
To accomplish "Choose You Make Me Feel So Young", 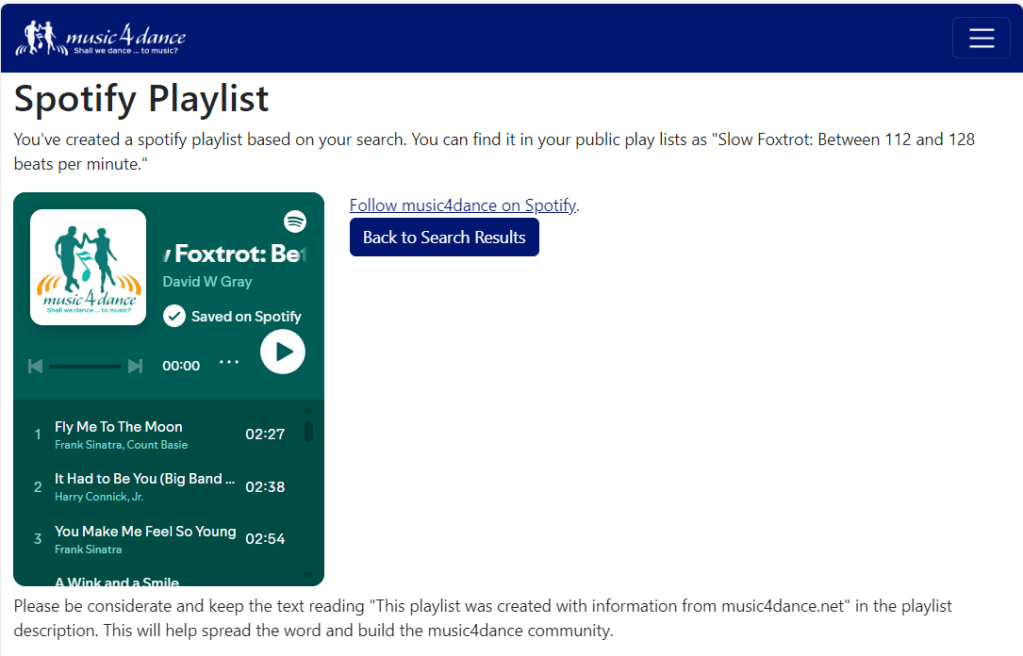I will point(145,532).
